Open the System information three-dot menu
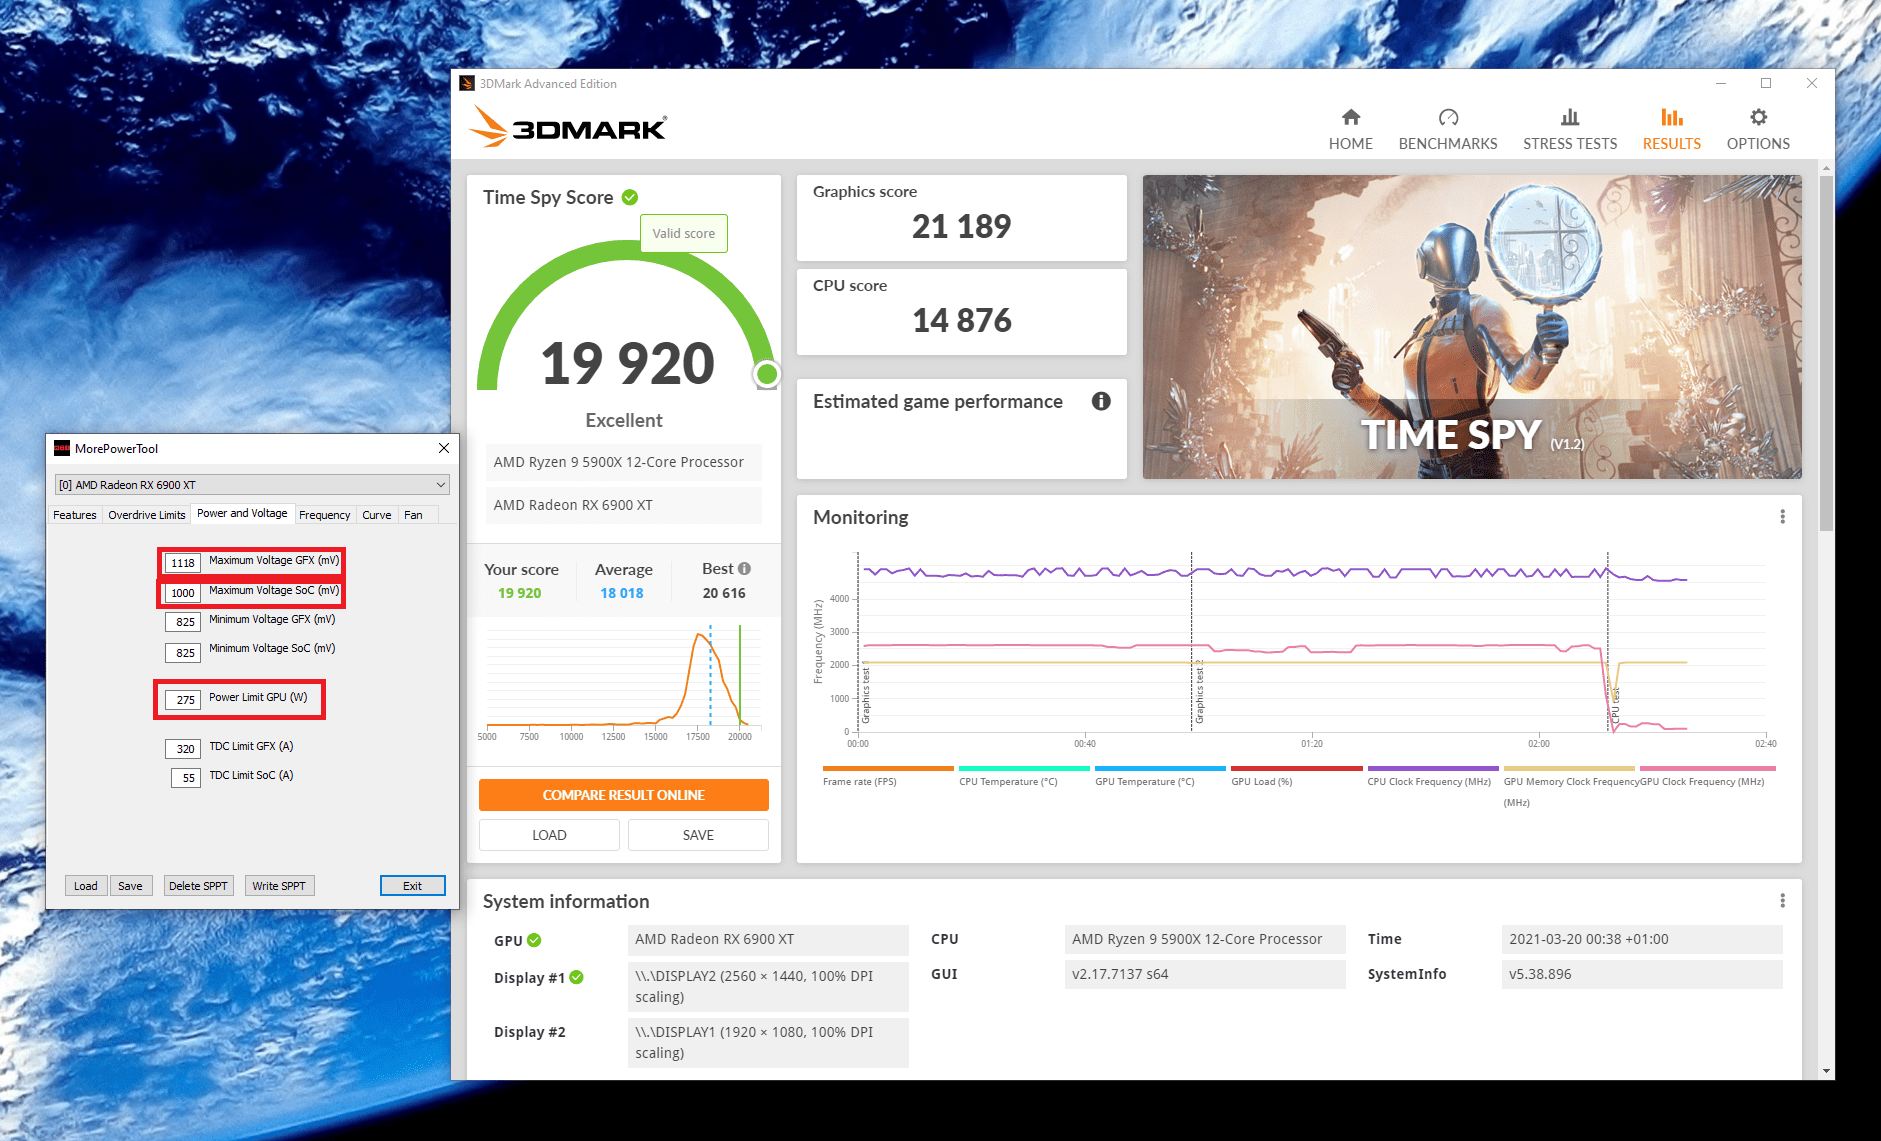Image resolution: width=1881 pixels, height=1141 pixels. [1782, 901]
